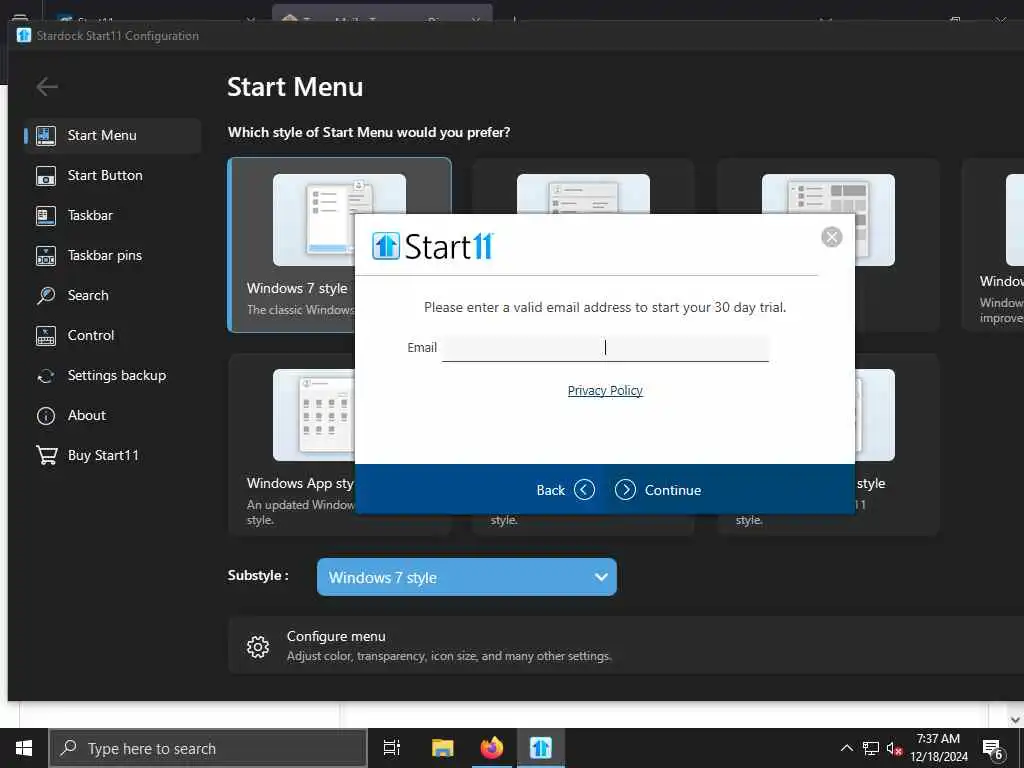
Task: Open Task View on the taskbar
Action: coord(392,748)
